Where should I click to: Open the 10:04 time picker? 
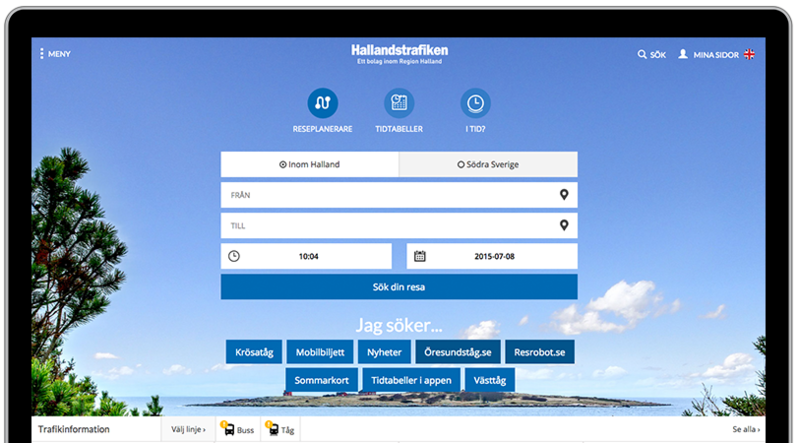[x=306, y=256]
